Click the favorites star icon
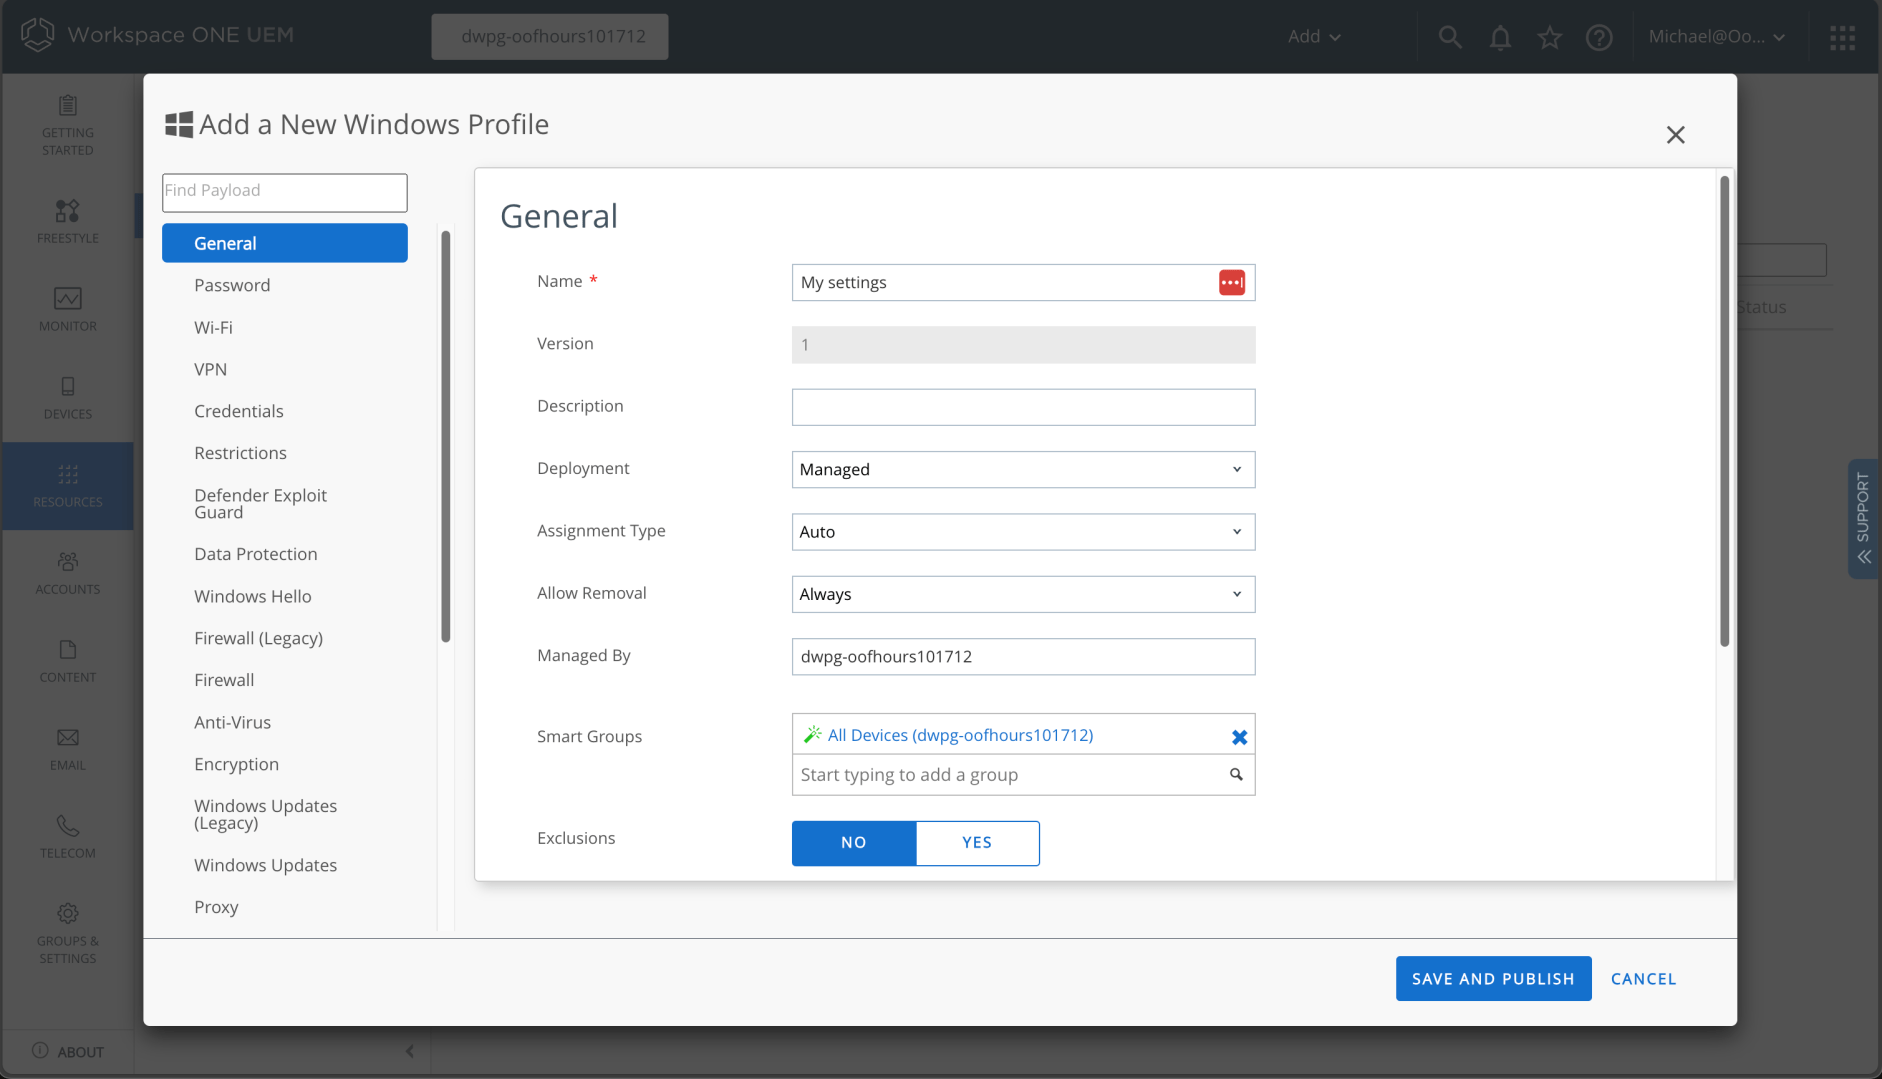Image resolution: width=1882 pixels, height=1079 pixels. click(x=1549, y=37)
